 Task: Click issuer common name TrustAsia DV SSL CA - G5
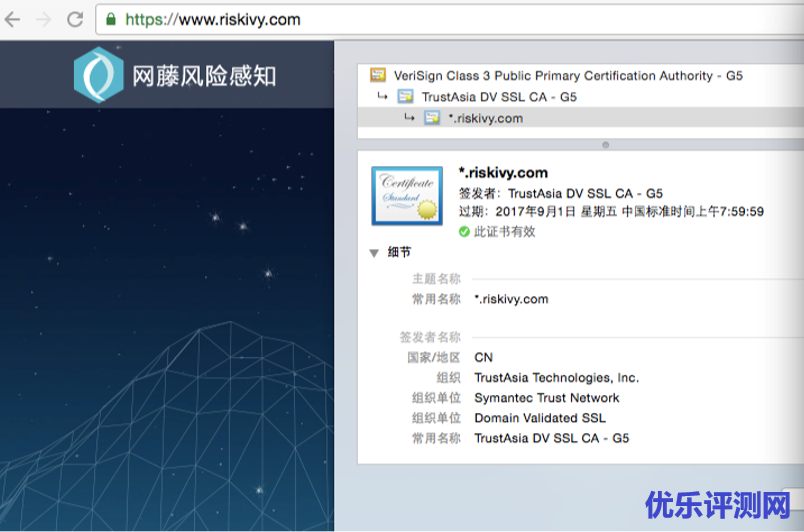pyautogui.click(x=552, y=438)
